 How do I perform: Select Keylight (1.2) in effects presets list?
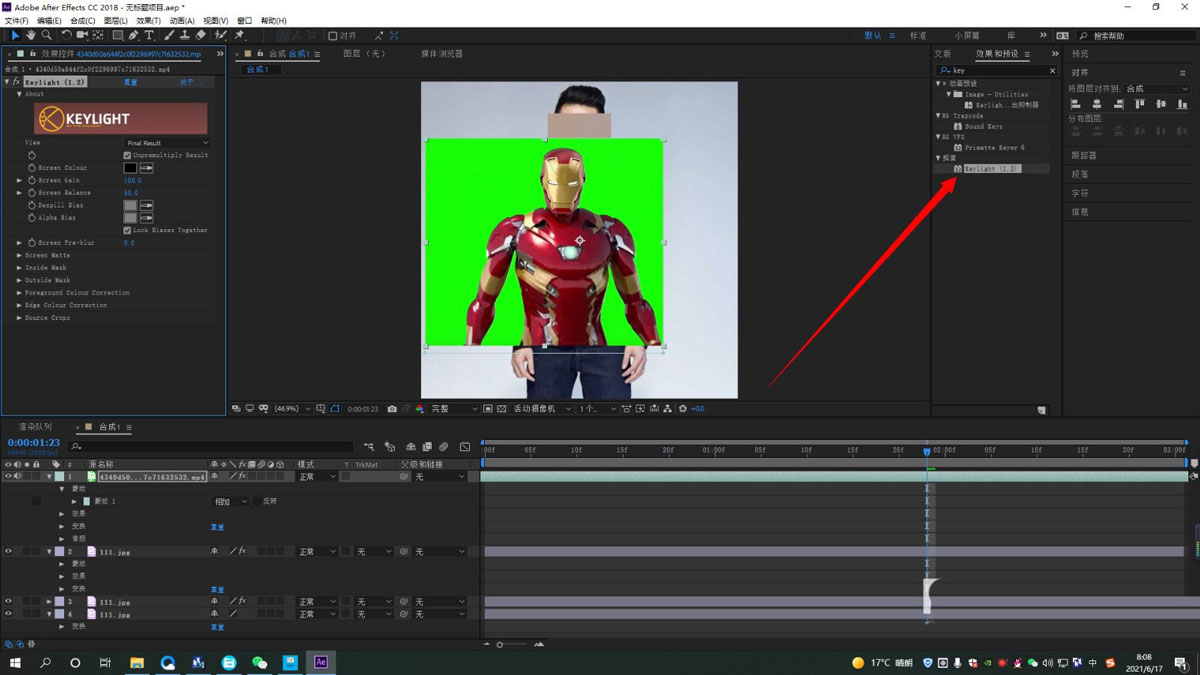(991, 169)
